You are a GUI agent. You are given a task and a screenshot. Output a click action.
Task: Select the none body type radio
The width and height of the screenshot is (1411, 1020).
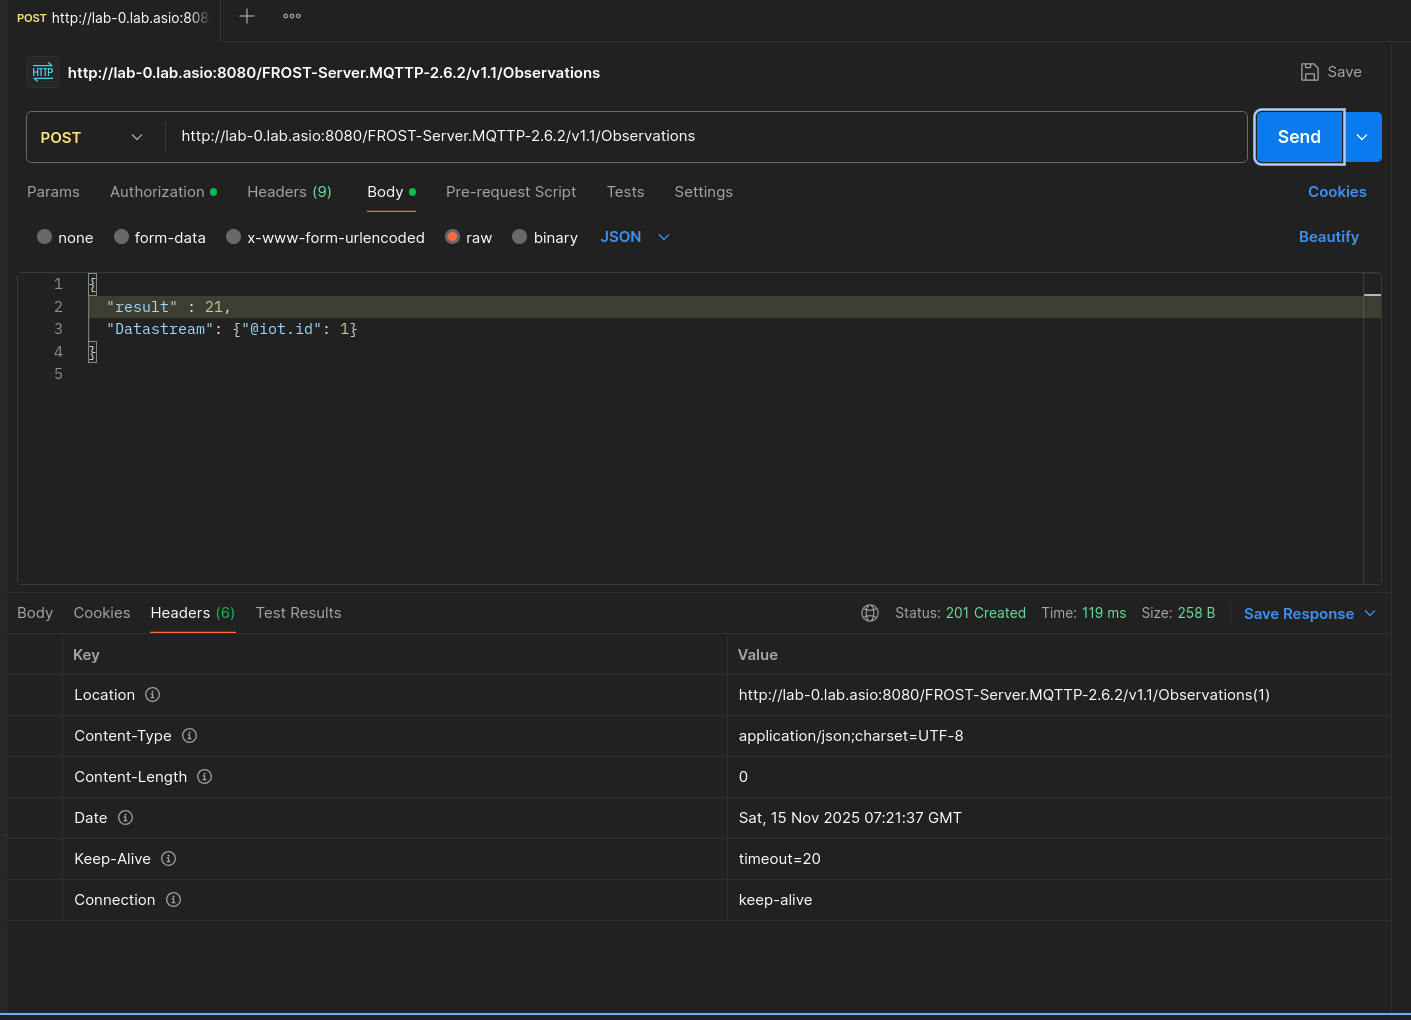tap(45, 237)
